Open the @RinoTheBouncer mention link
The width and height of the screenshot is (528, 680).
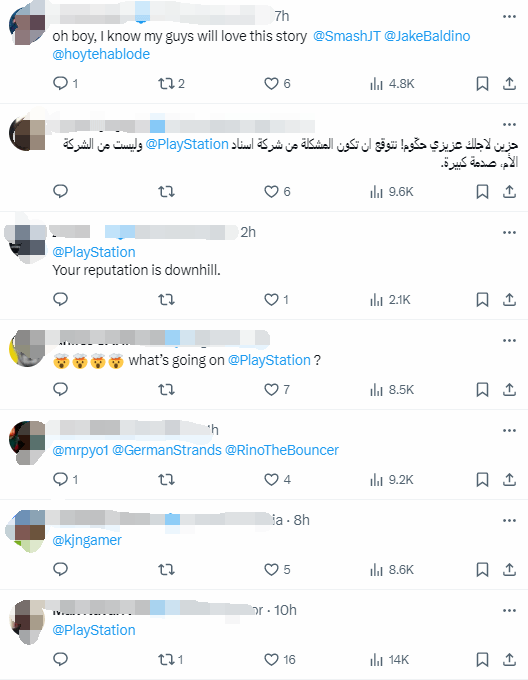click(282, 450)
